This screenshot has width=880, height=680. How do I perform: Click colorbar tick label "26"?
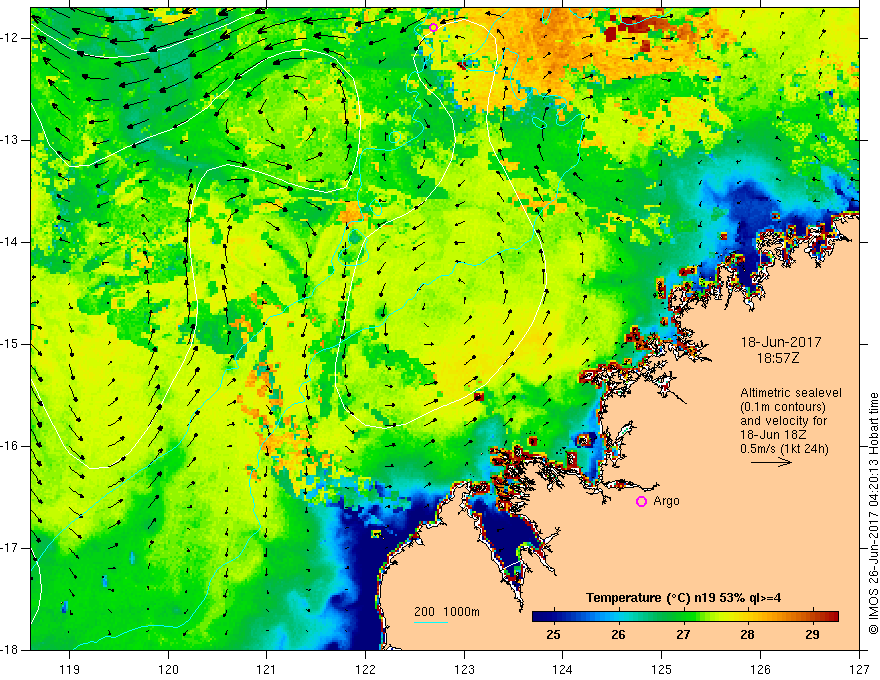[618, 635]
